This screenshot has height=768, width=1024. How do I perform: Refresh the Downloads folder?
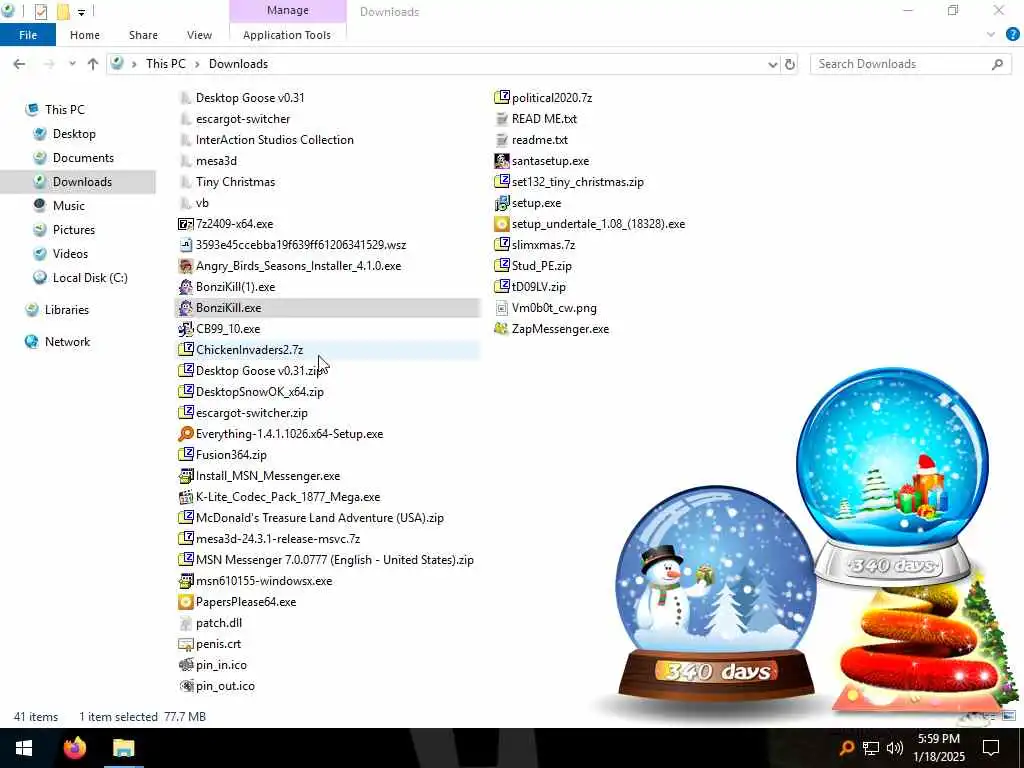click(790, 64)
